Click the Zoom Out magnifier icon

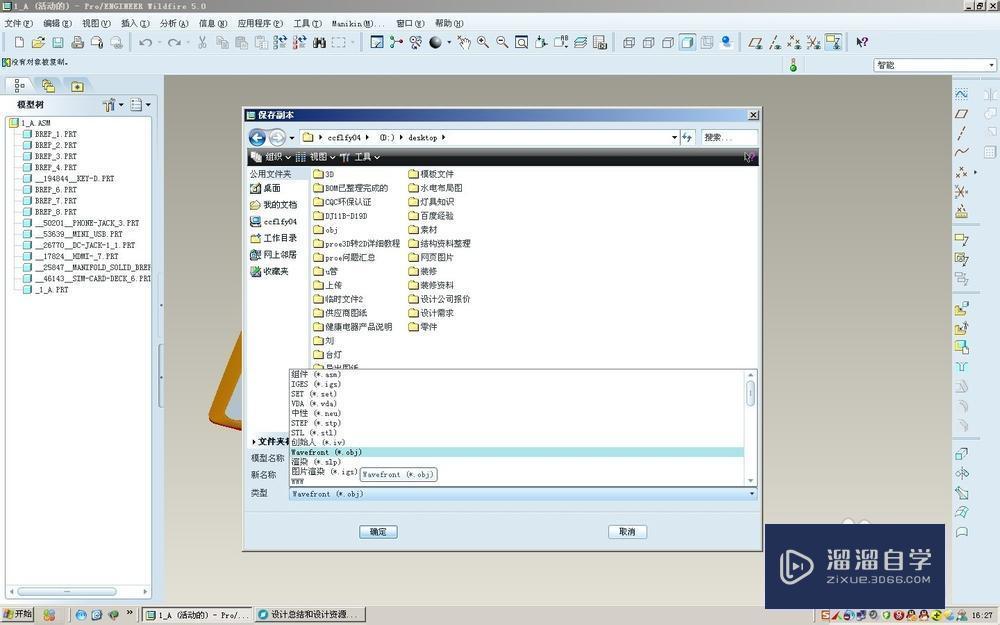(502, 42)
